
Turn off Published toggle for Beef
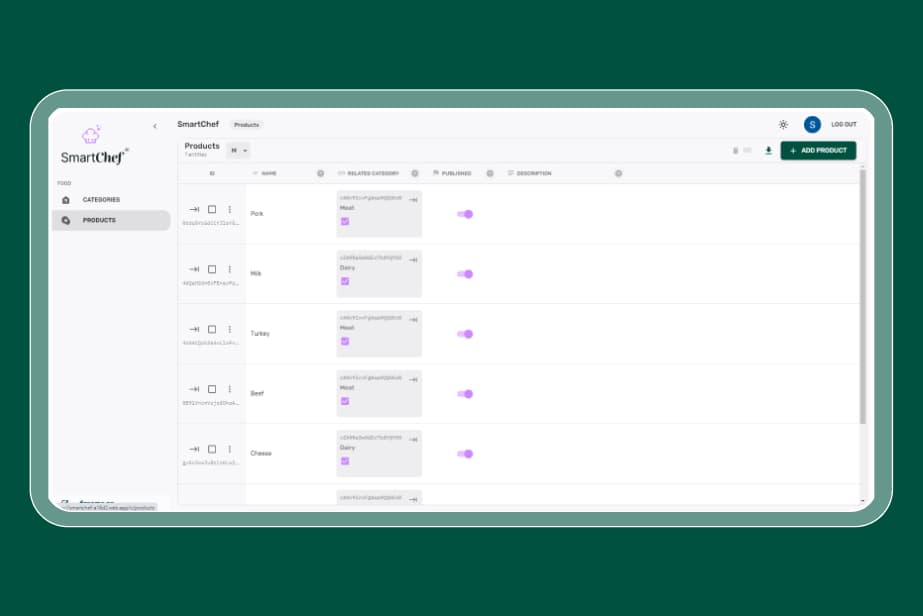465,395
